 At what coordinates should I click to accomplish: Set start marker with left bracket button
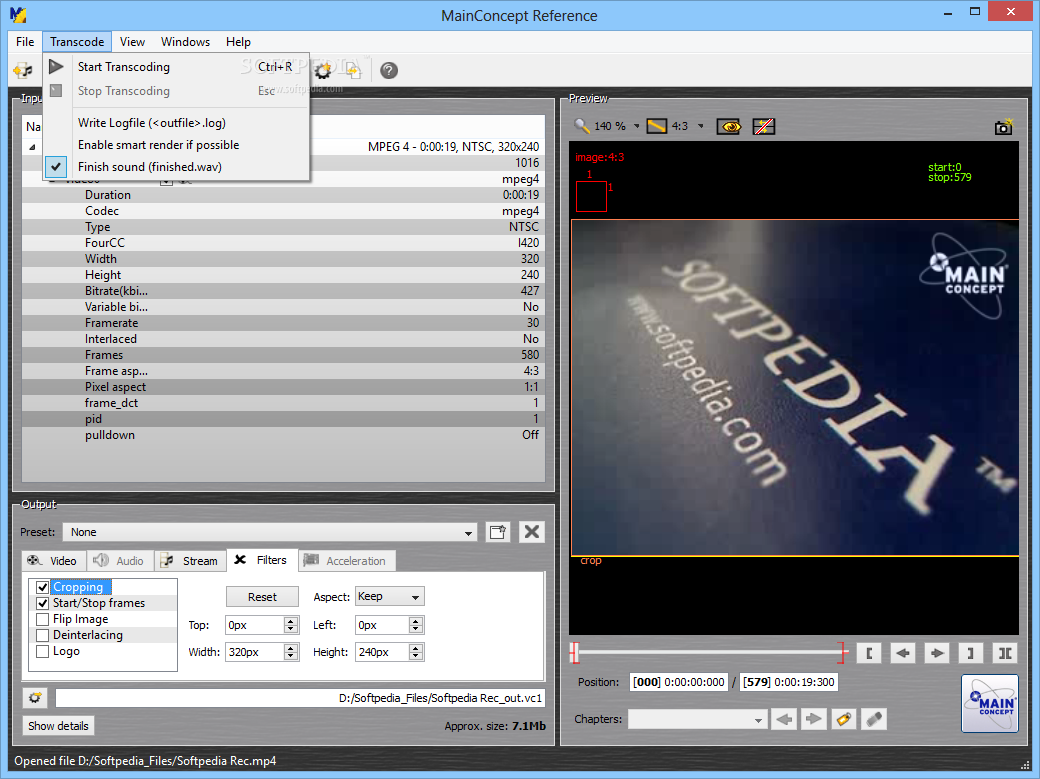click(869, 653)
